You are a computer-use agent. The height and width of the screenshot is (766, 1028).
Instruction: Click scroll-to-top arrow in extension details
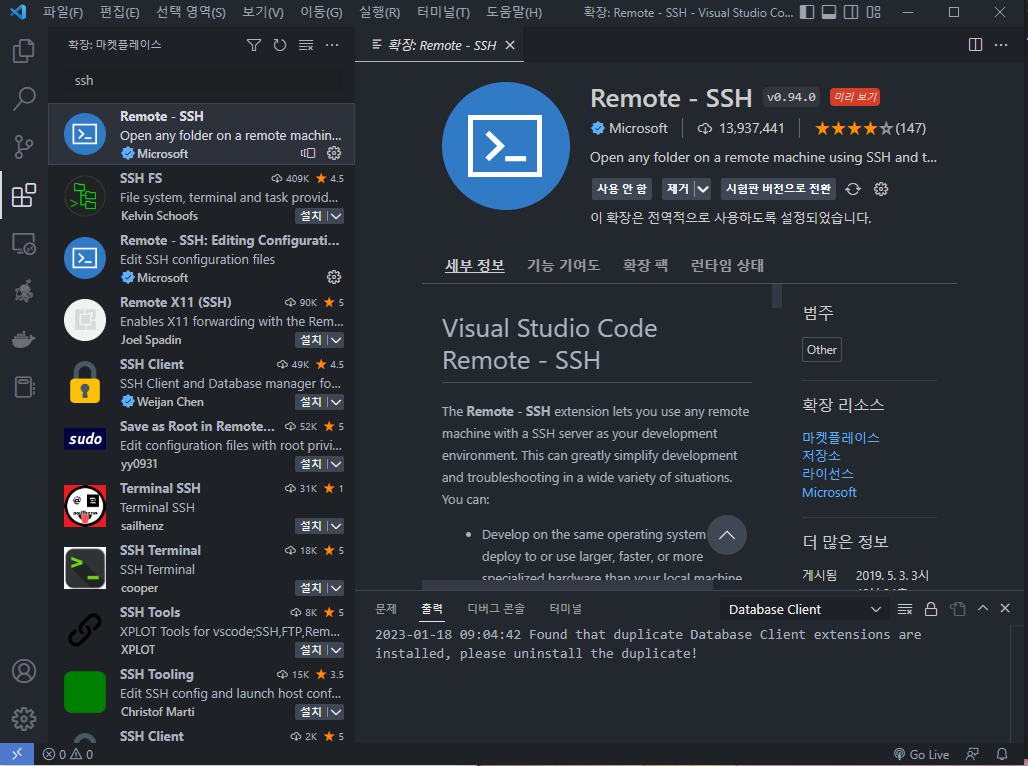pyautogui.click(x=726, y=535)
